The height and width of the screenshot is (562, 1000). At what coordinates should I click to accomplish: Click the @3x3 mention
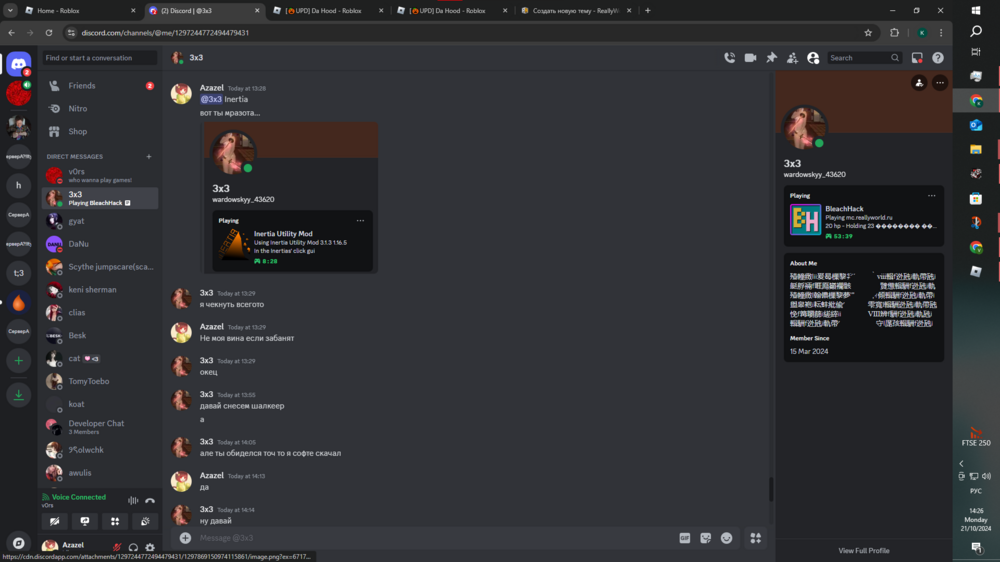click(211, 99)
